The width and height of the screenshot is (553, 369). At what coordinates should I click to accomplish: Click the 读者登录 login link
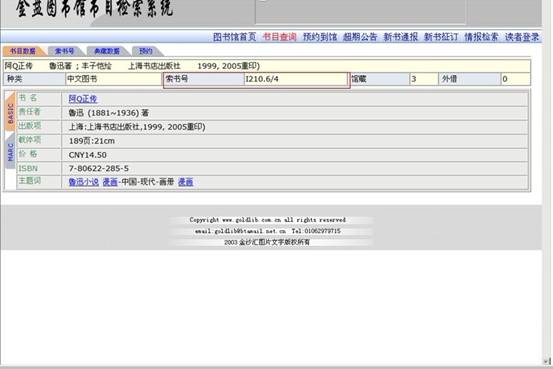point(522,37)
